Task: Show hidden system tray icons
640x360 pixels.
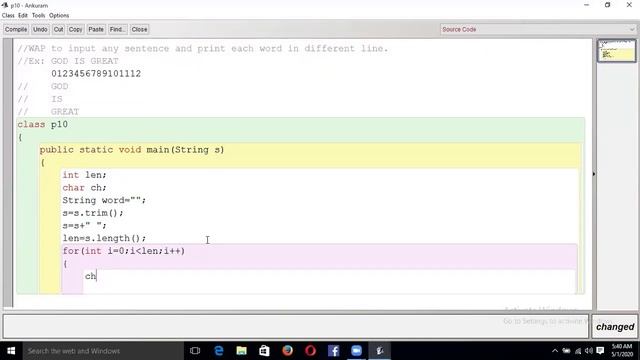Action: [555, 351]
